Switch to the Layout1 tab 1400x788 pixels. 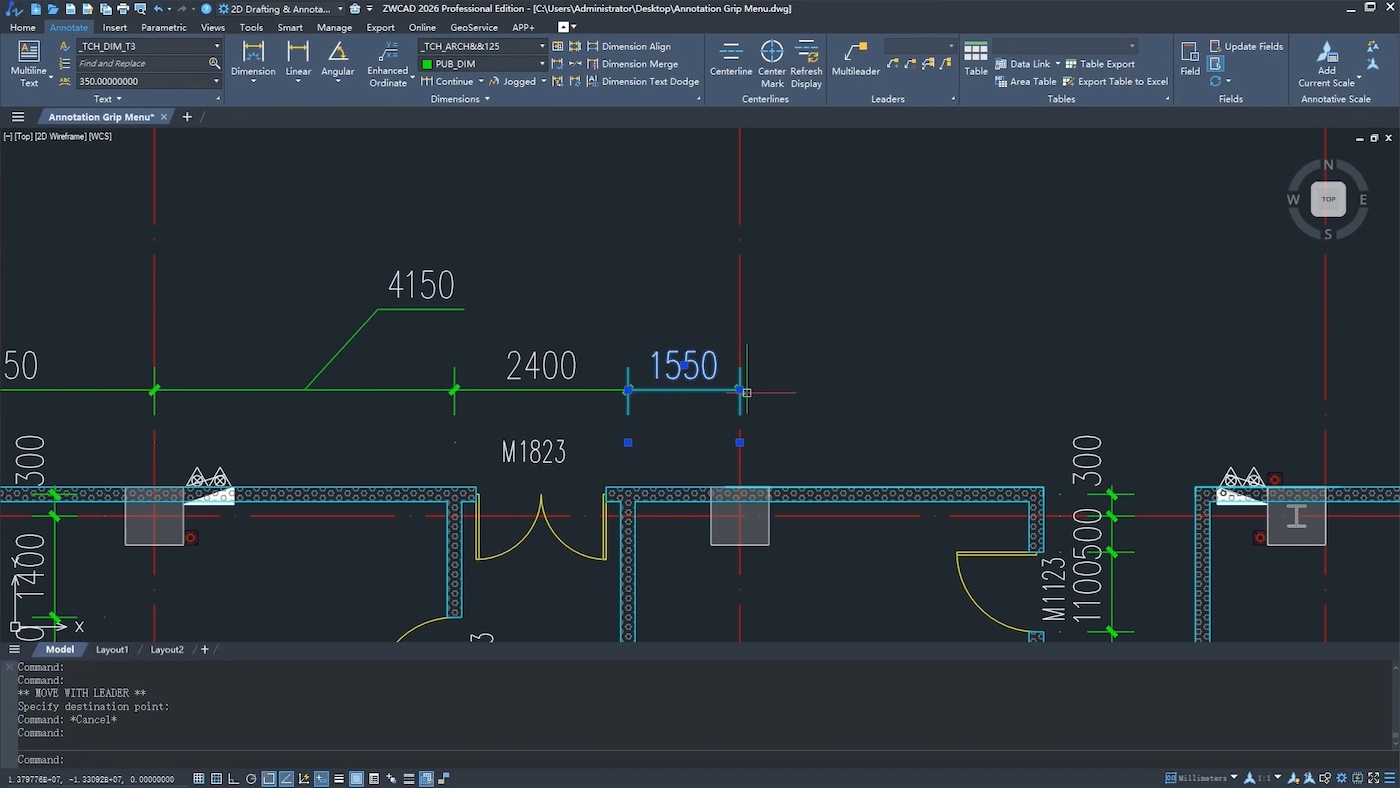pos(112,650)
